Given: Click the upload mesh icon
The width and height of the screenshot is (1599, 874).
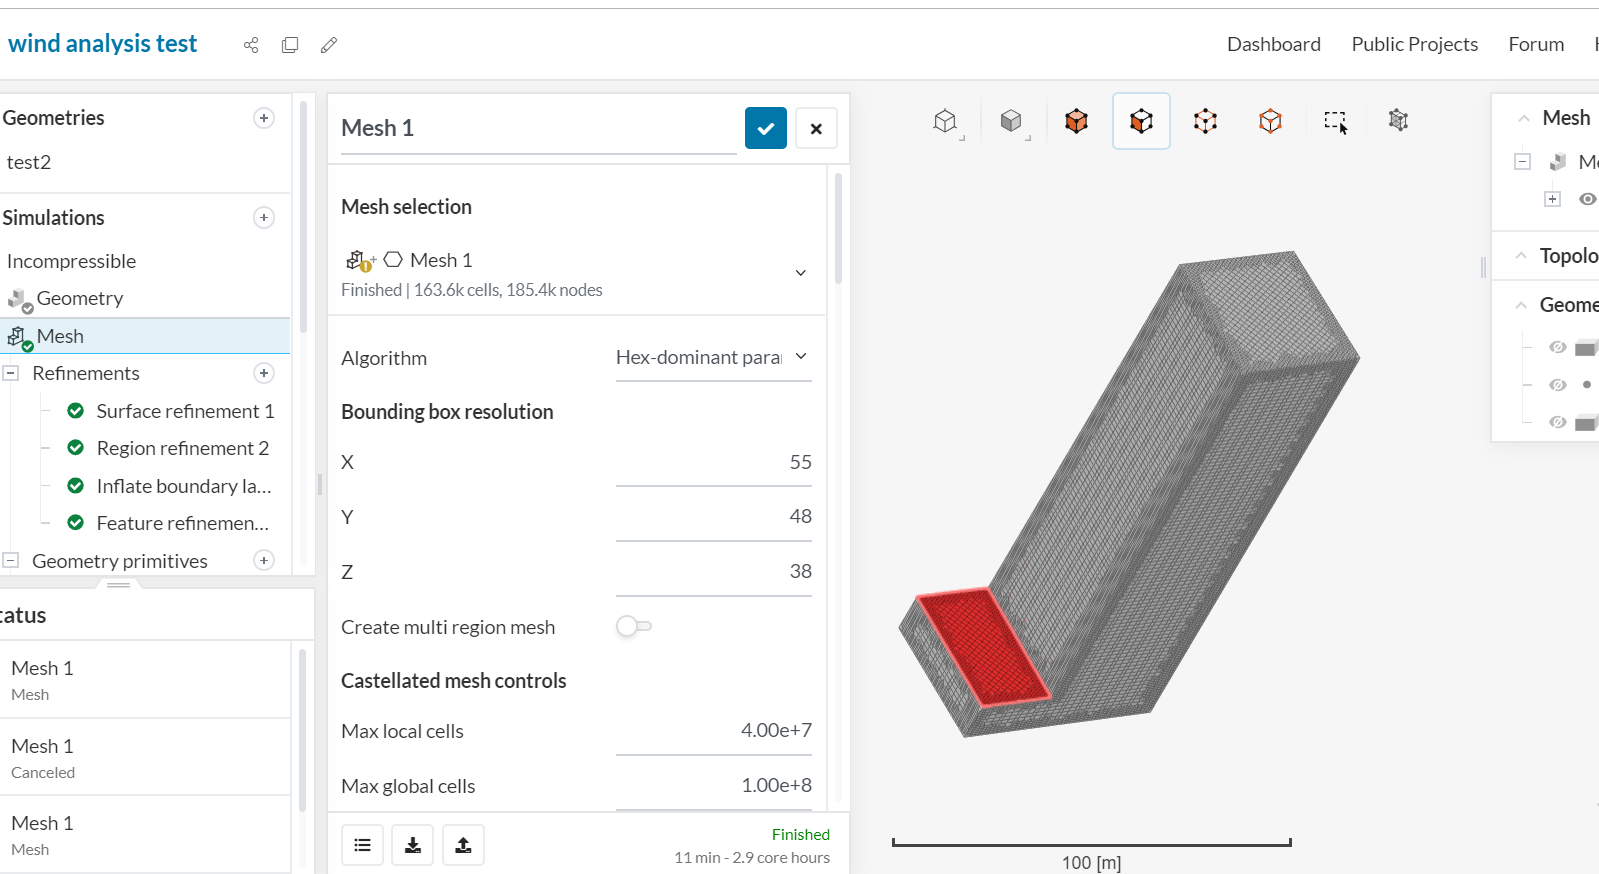Looking at the screenshot, I should 463,845.
